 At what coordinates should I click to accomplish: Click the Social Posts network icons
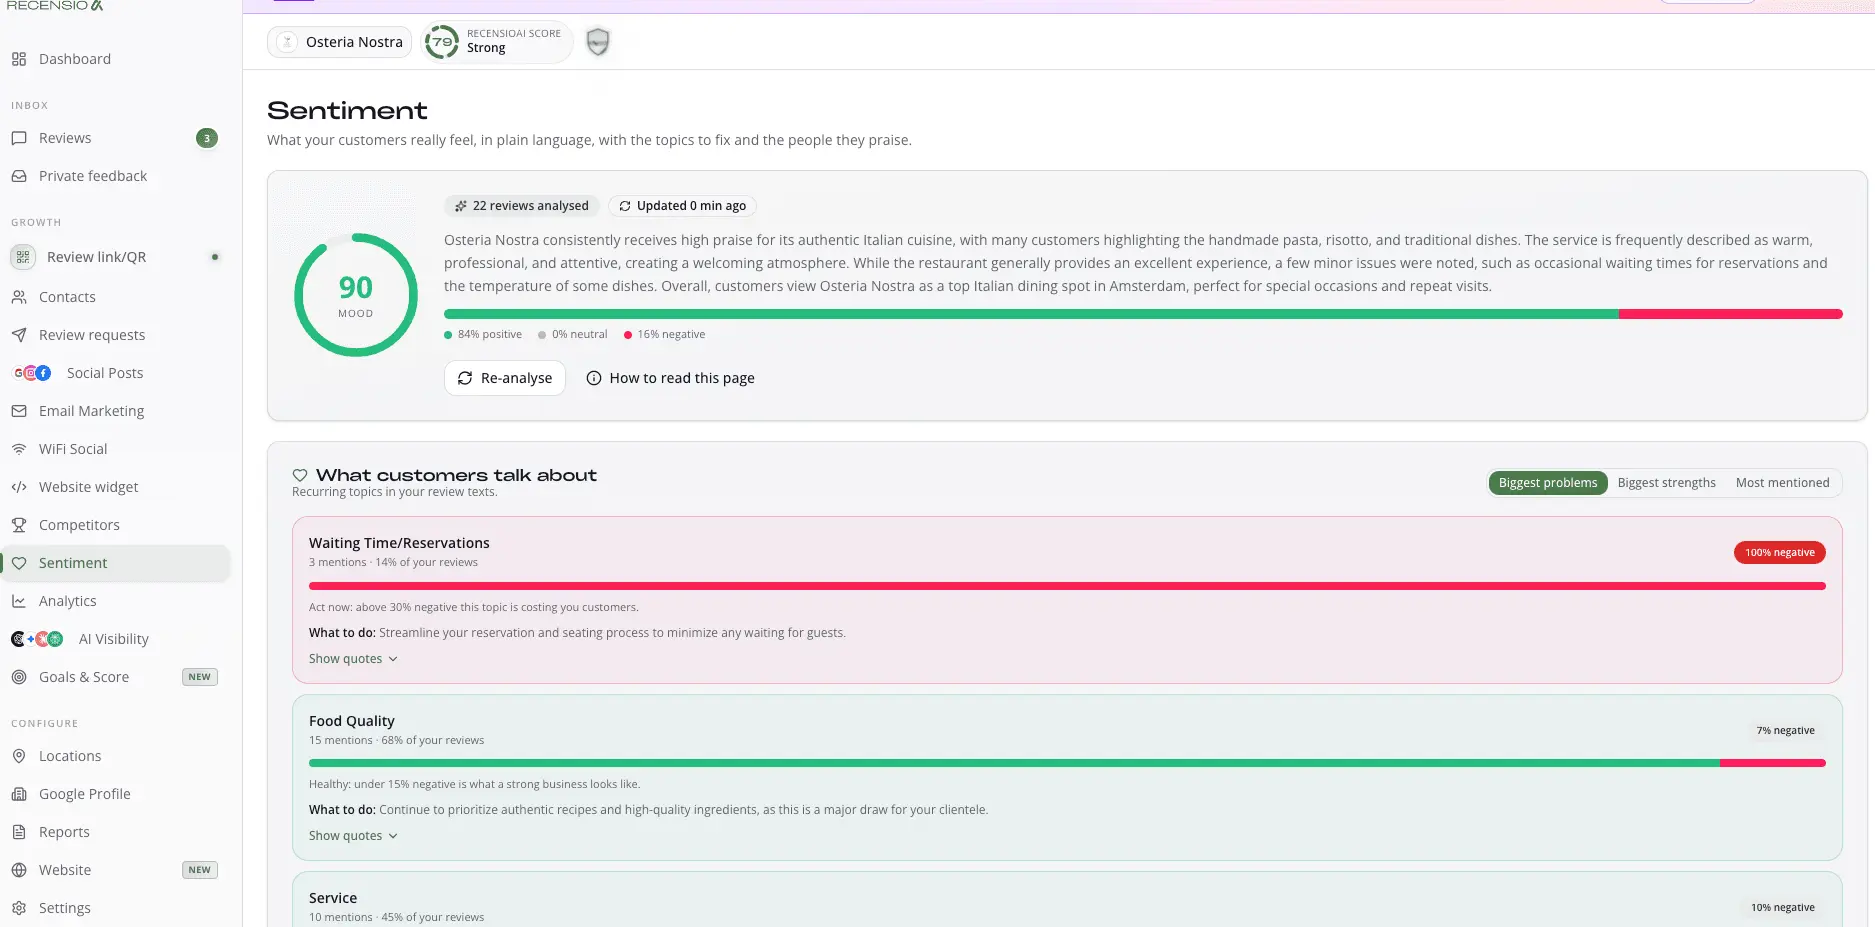(32, 373)
